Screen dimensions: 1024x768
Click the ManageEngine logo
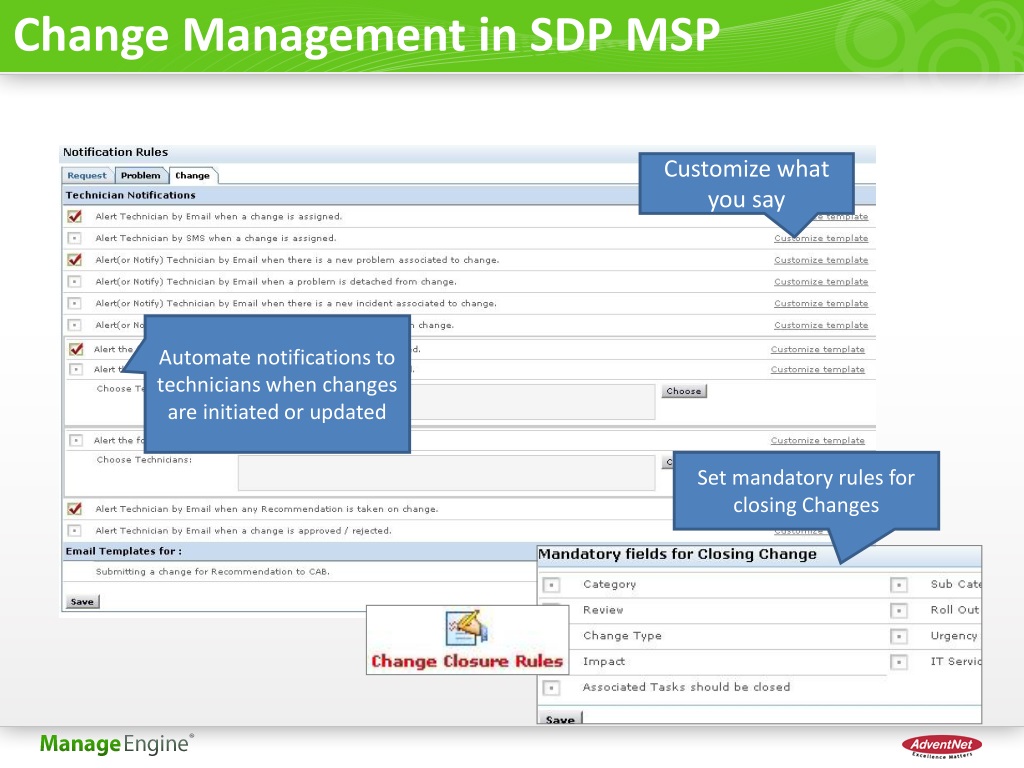tap(117, 744)
